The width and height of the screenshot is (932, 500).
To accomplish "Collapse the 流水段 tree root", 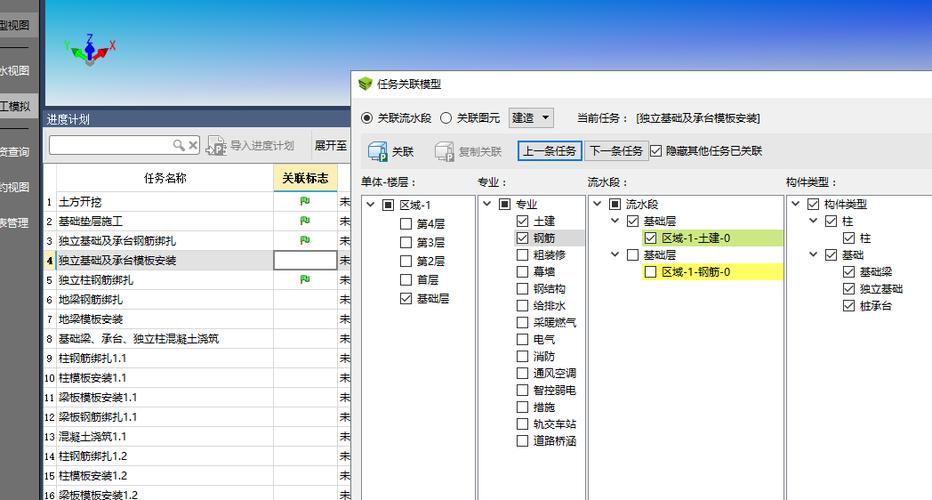I will pos(597,204).
